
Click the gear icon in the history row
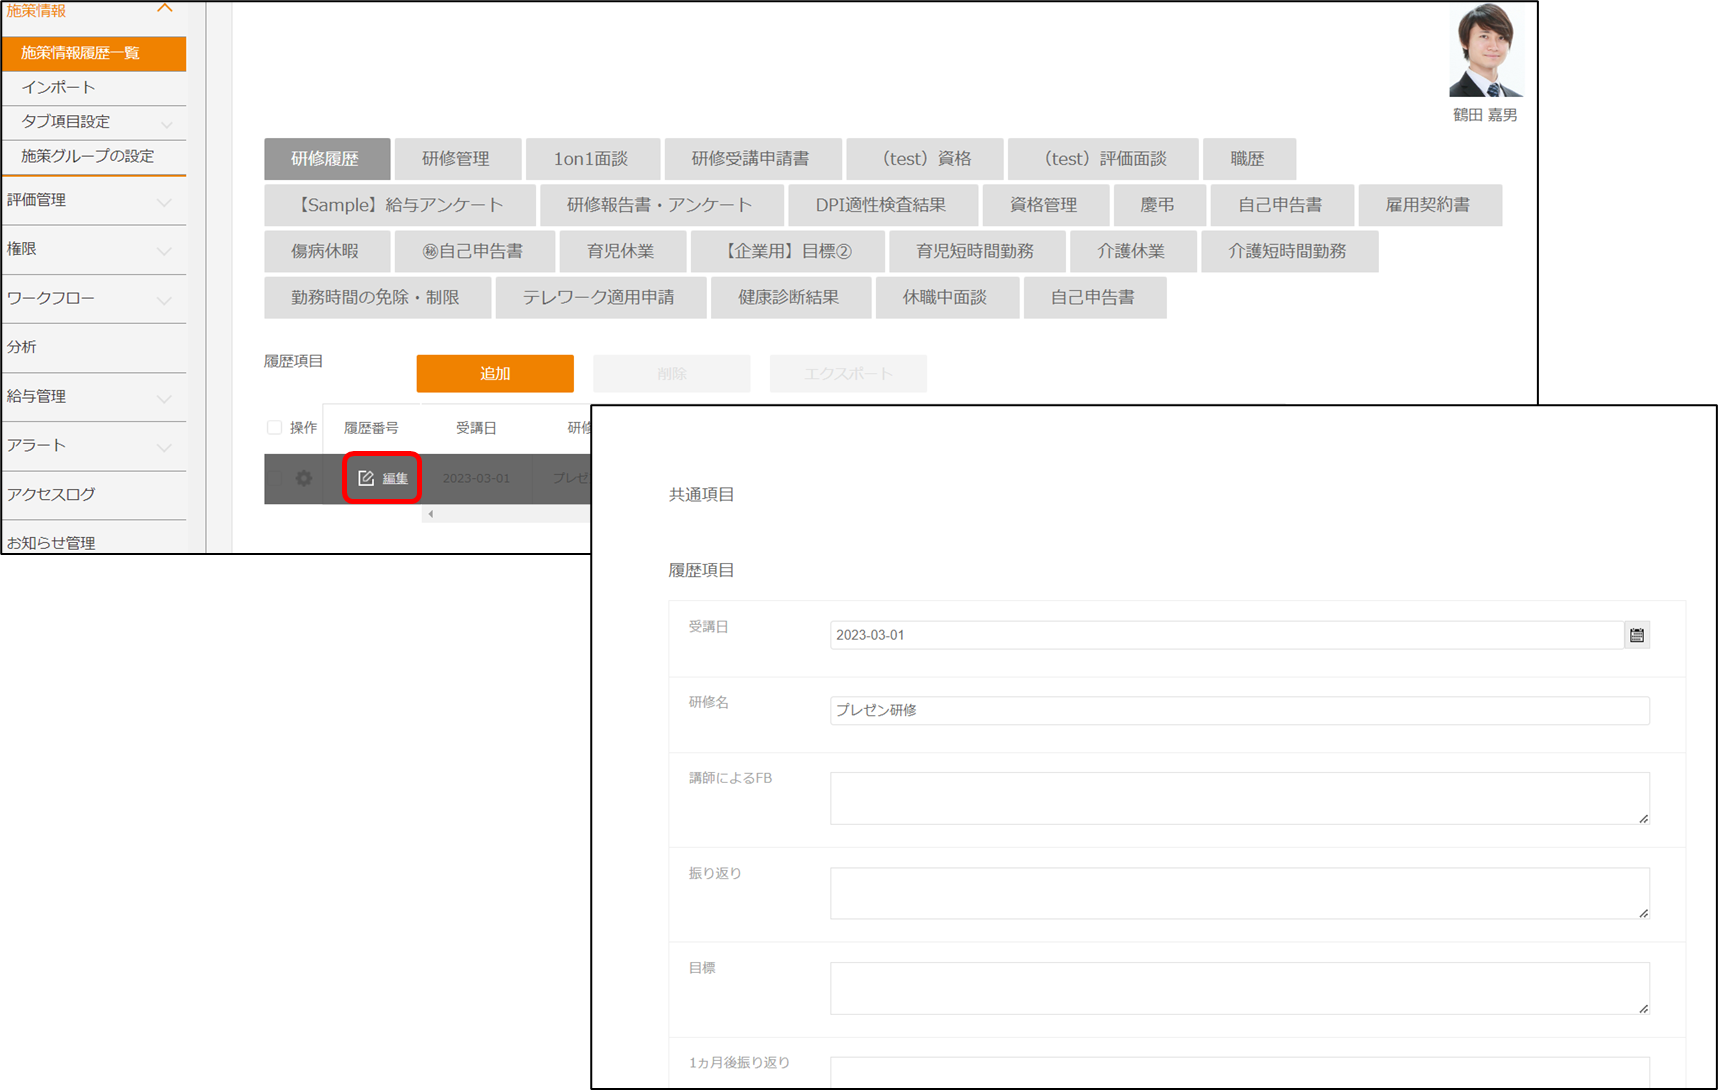click(304, 479)
